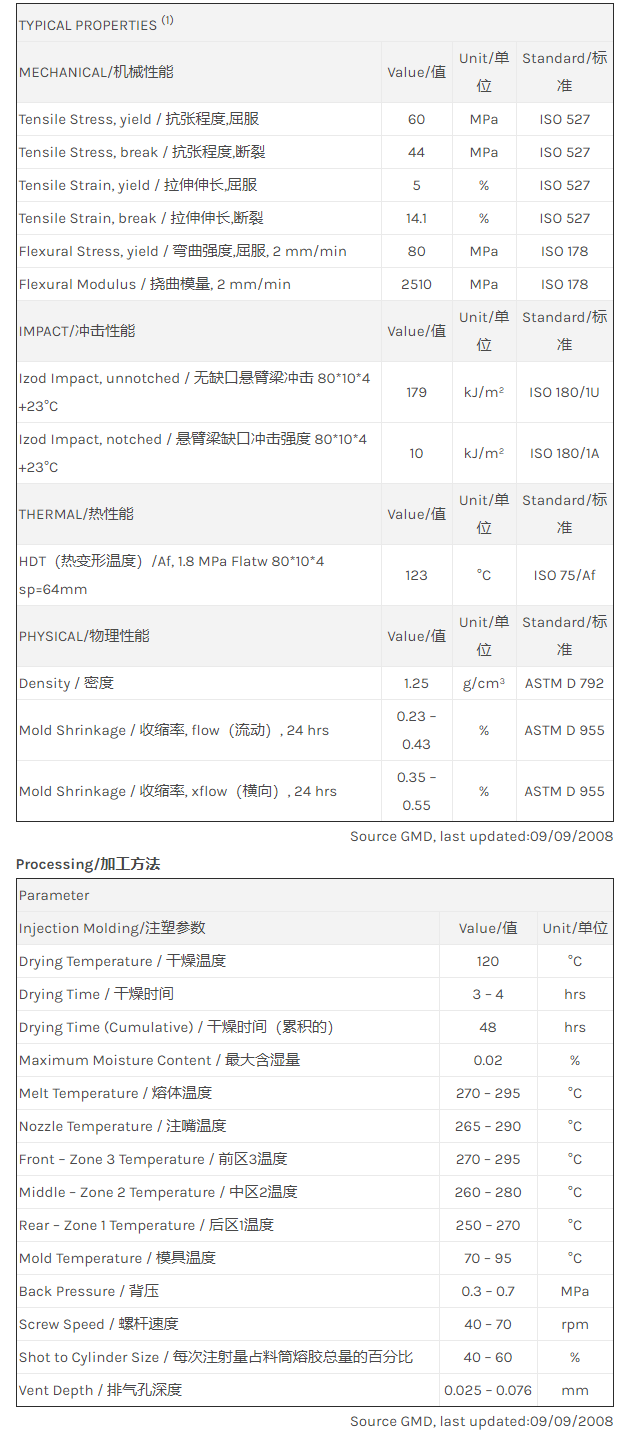Click the TYPICAL PROPERTIES table heading

coord(95,24)
